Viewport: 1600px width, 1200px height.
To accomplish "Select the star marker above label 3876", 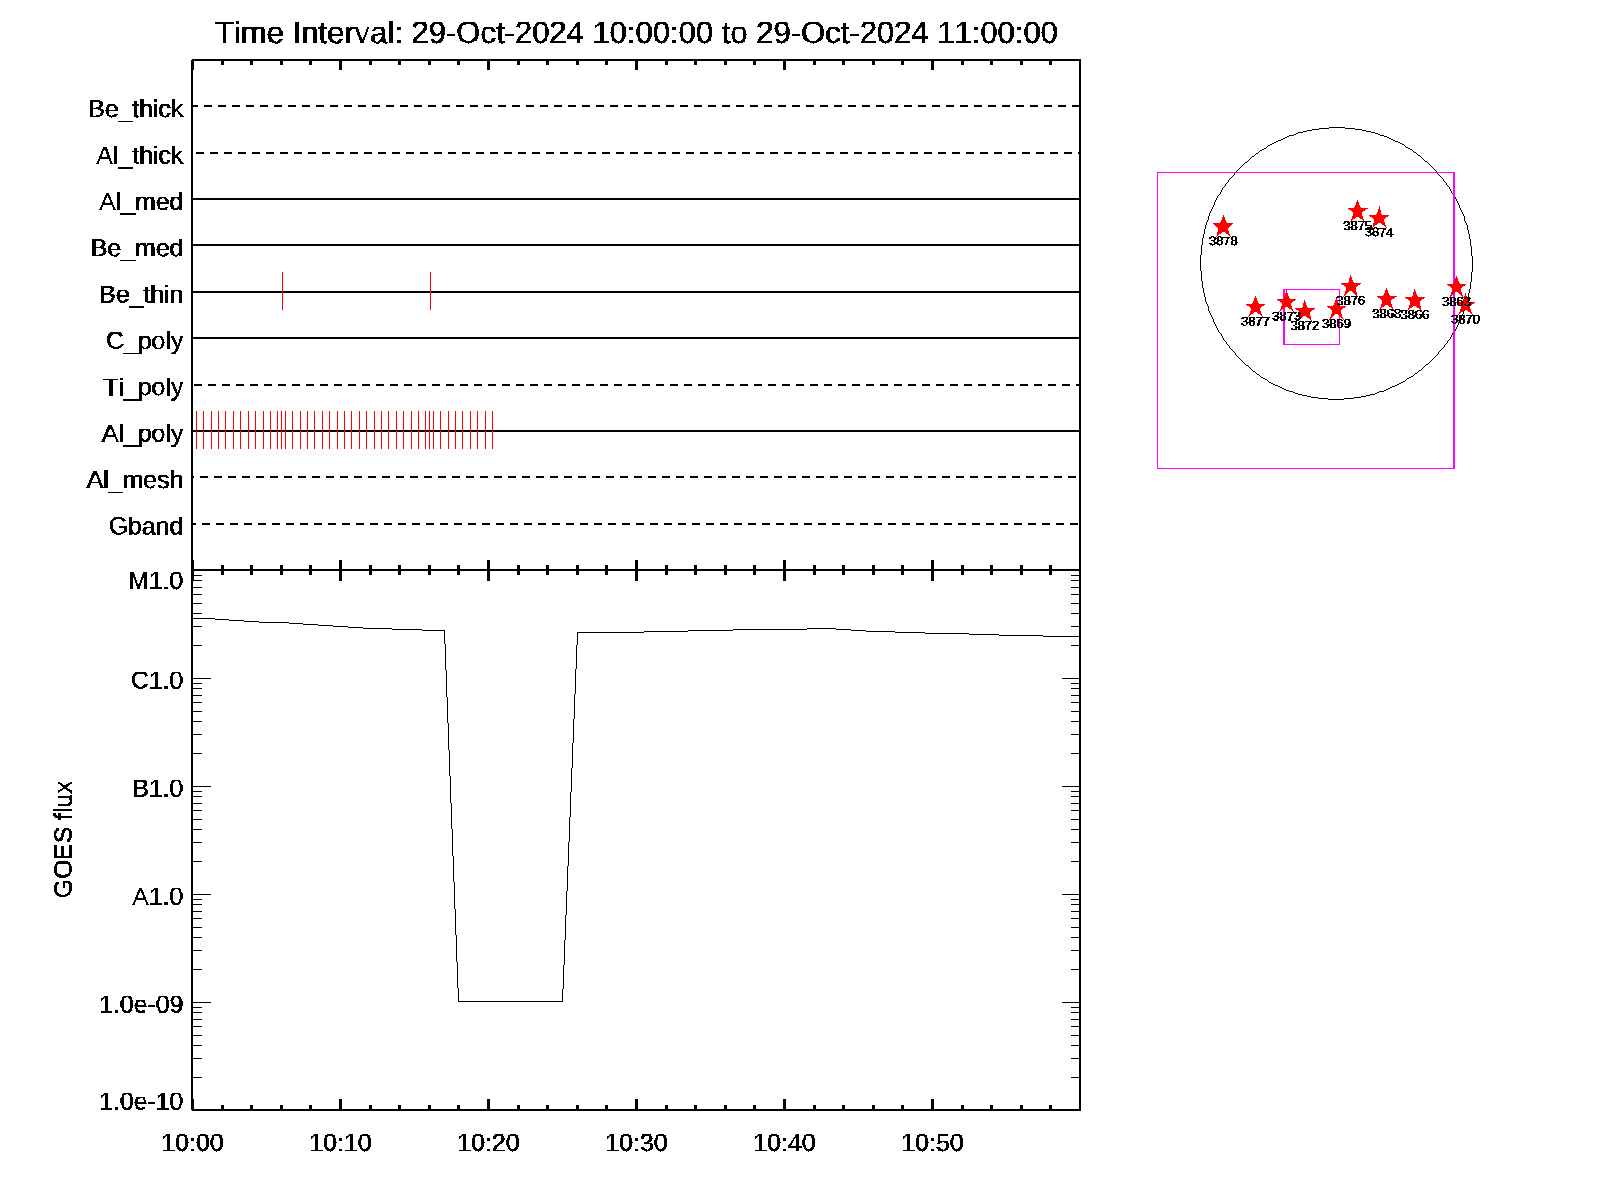I will (1350, 287).
